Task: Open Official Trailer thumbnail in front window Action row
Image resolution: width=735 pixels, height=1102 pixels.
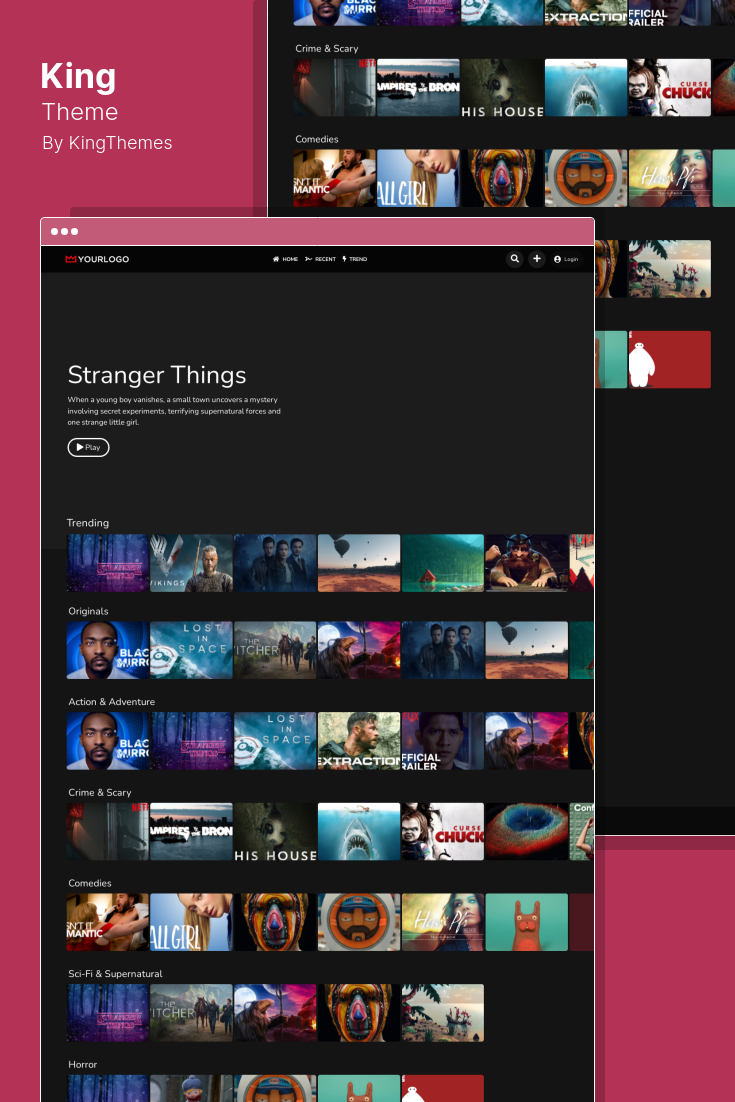Action: 443,741
